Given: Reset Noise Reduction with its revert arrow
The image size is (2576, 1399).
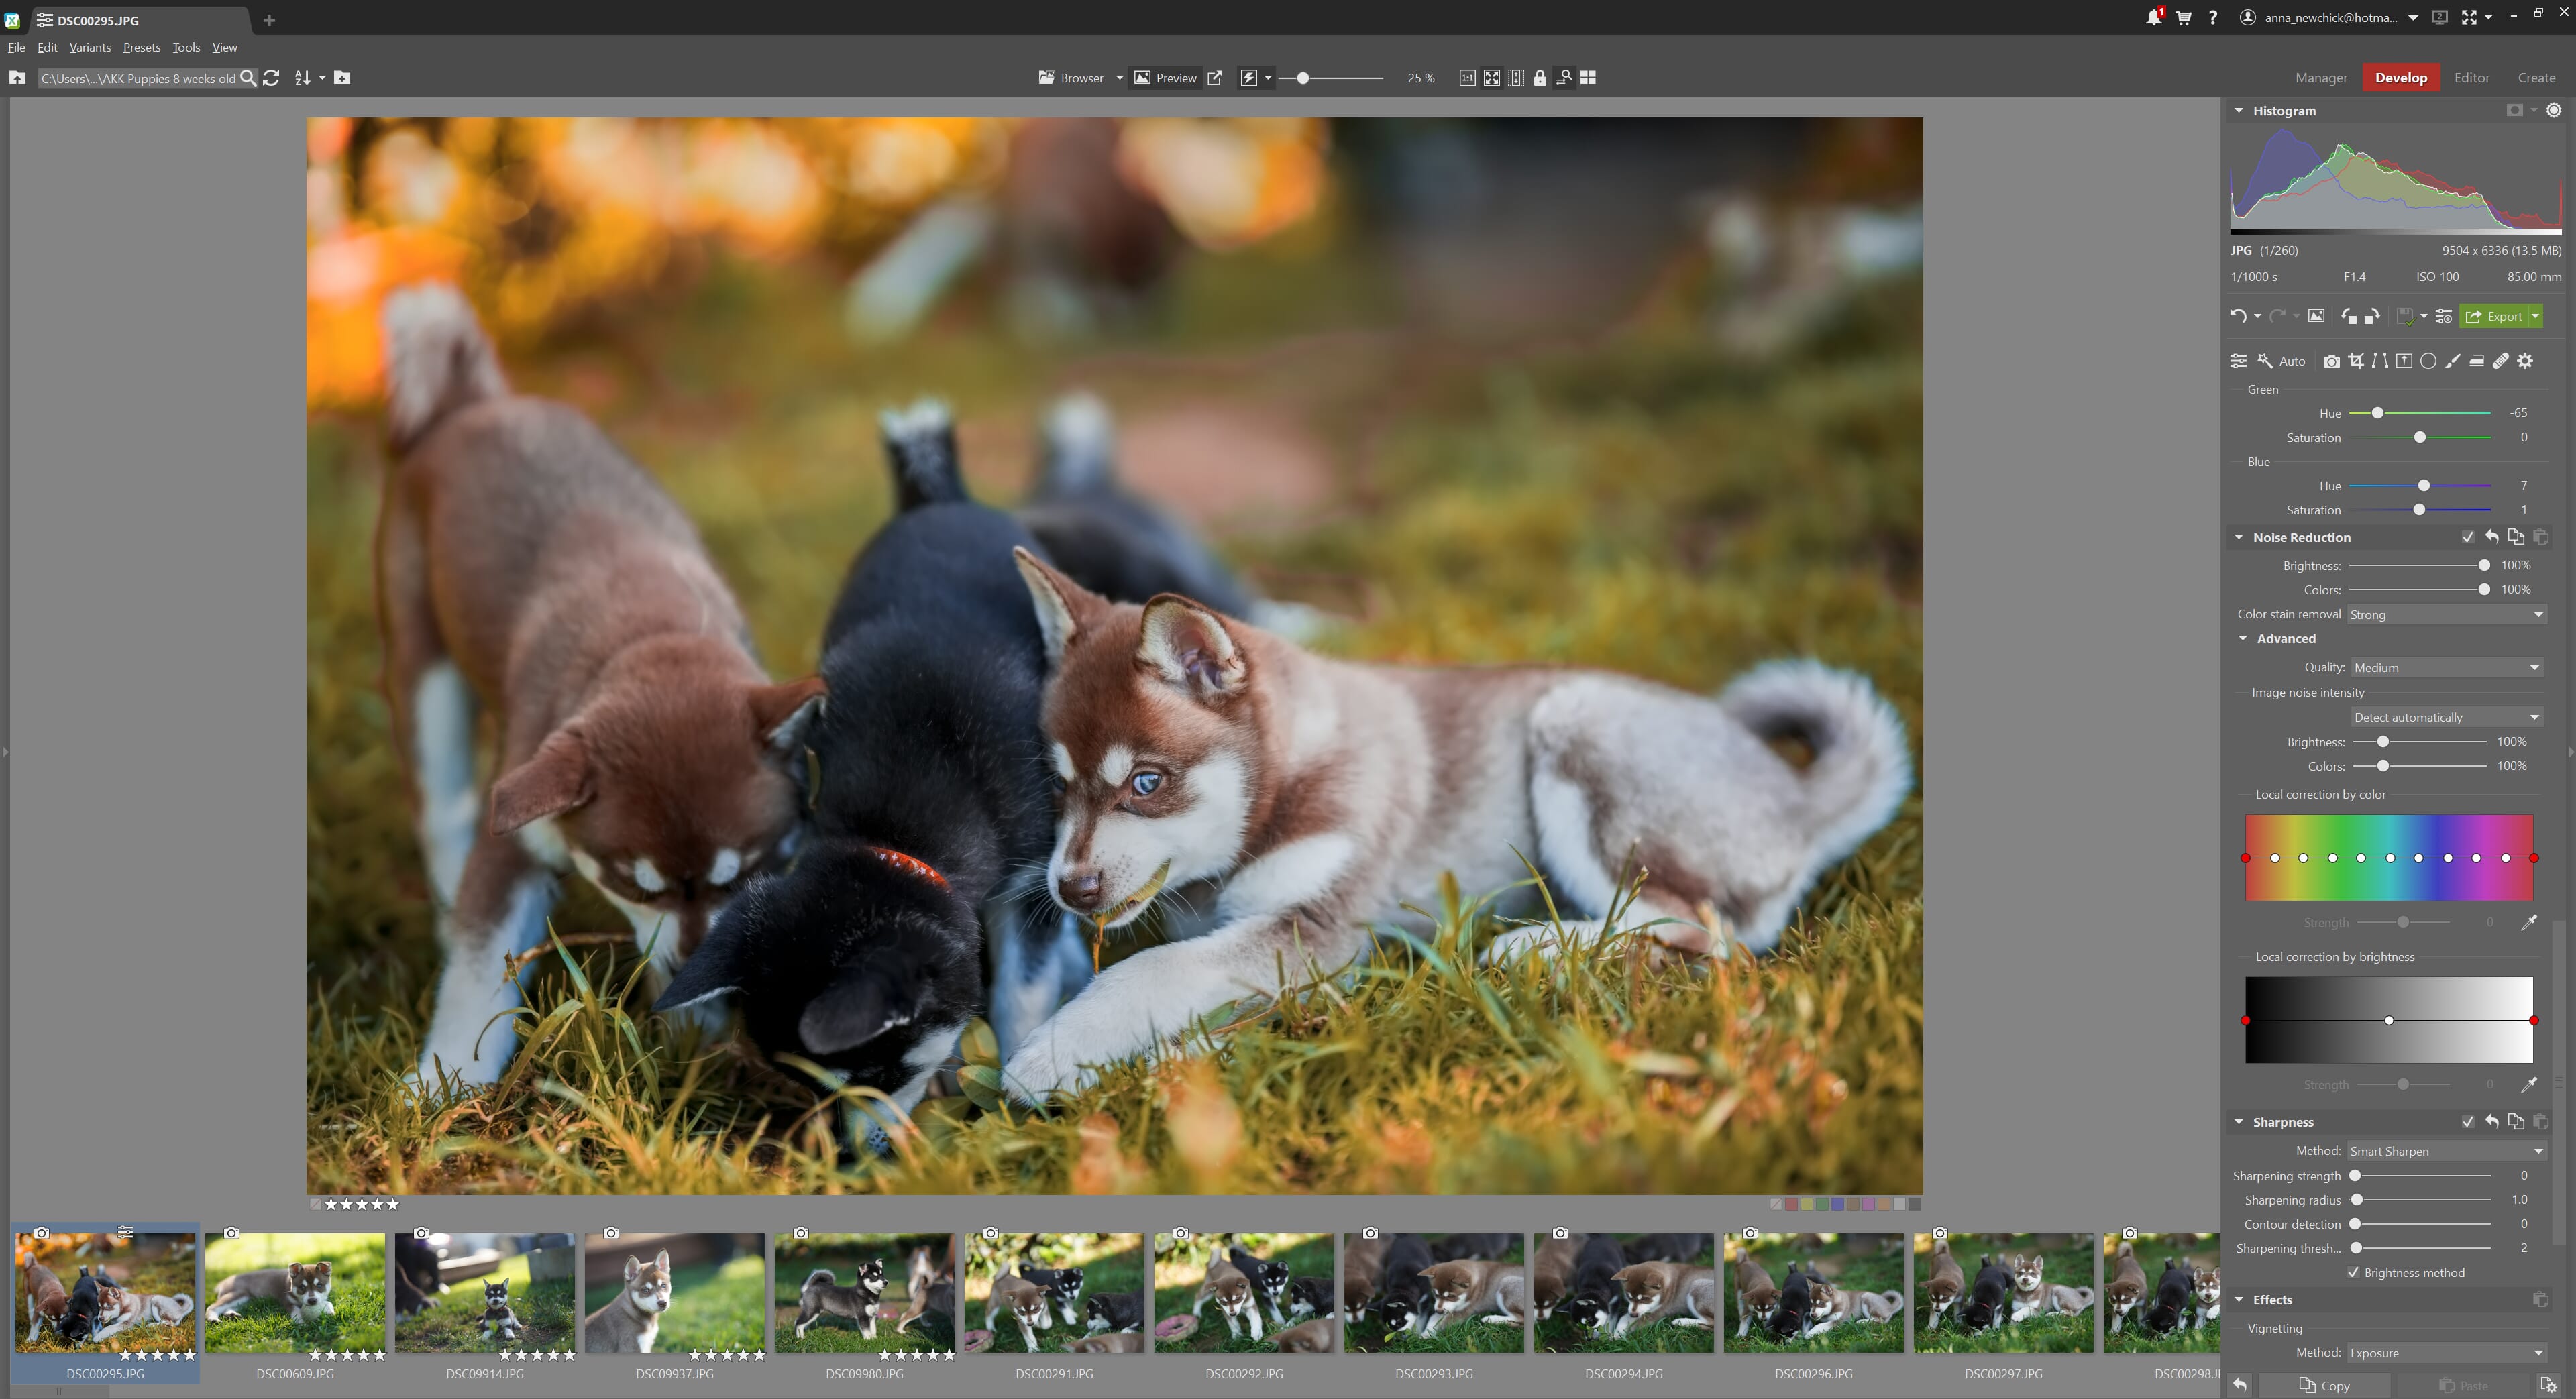Looking at the screenshot, I should 2491,537.
